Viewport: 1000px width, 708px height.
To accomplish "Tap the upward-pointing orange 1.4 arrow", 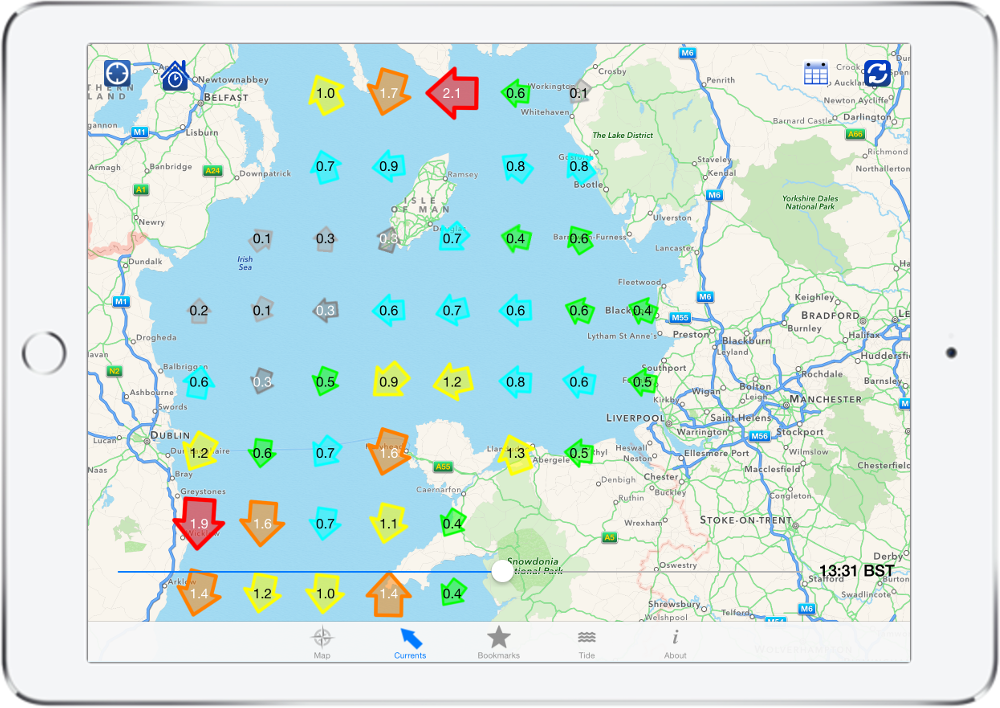I will [x=388, y=593].
